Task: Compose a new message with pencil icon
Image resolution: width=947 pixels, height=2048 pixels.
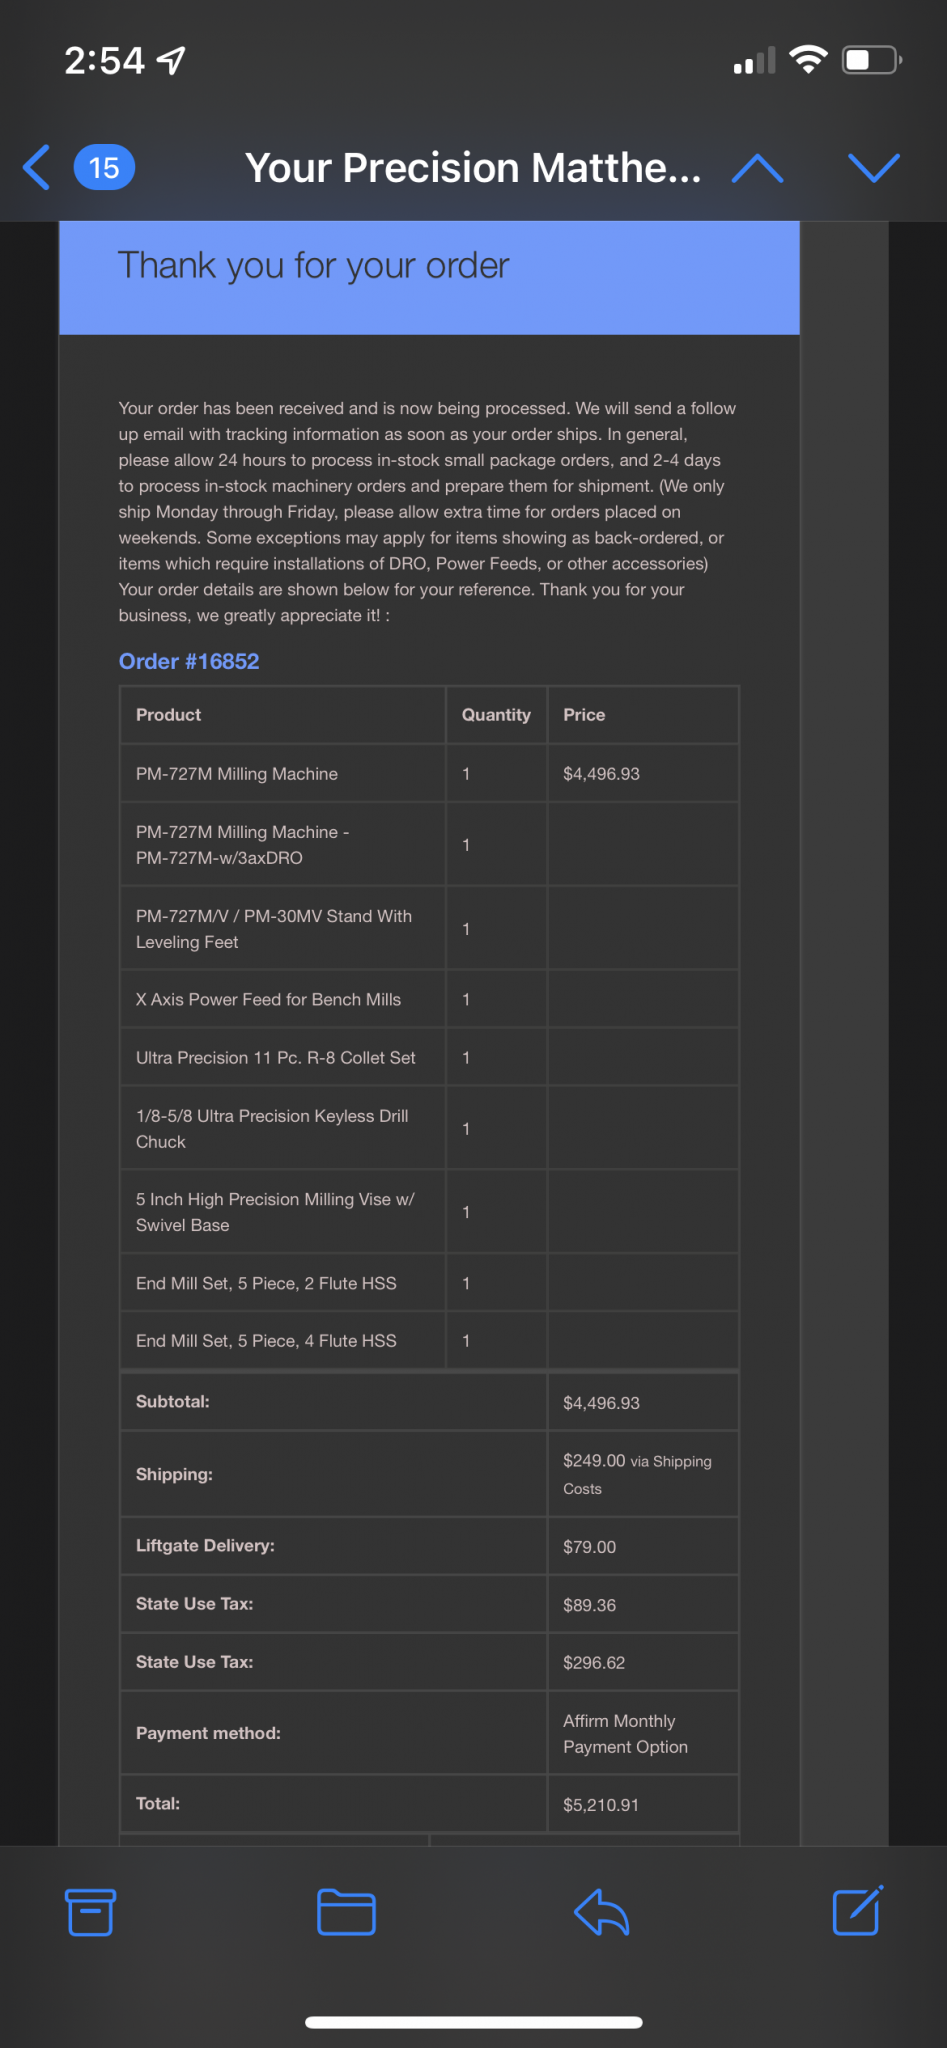Action: [x=857, y=1911]
